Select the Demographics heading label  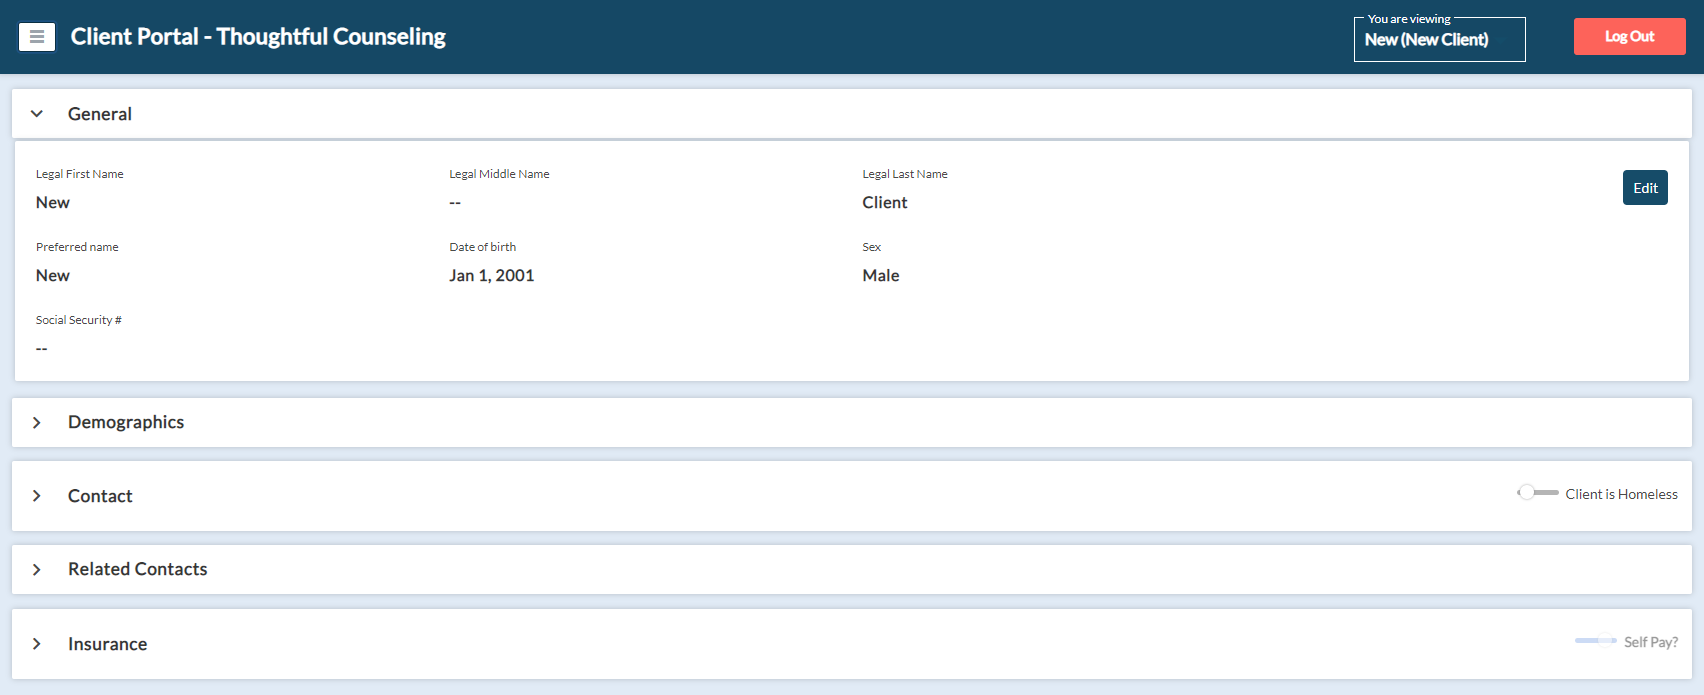126,422
